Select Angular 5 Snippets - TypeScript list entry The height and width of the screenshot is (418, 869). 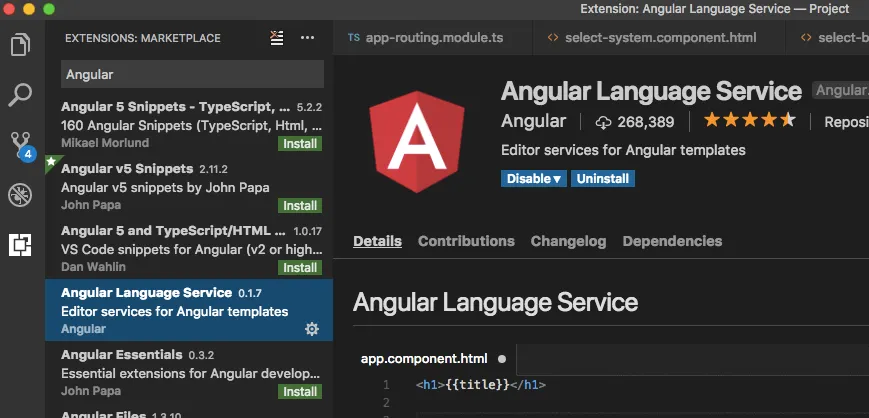(189, 125)
